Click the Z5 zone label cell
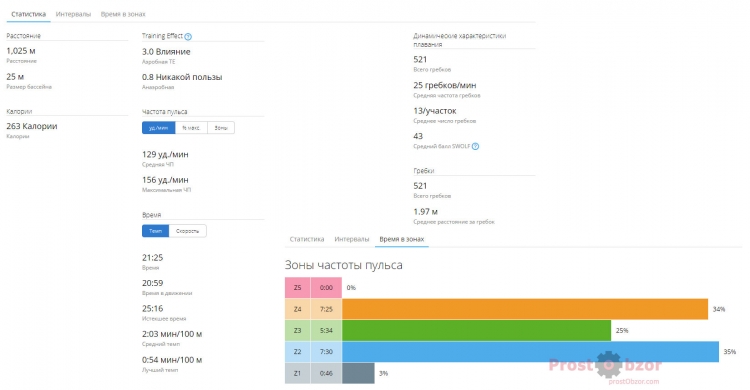This screenshot has height=390, width=750. [298, 288]
